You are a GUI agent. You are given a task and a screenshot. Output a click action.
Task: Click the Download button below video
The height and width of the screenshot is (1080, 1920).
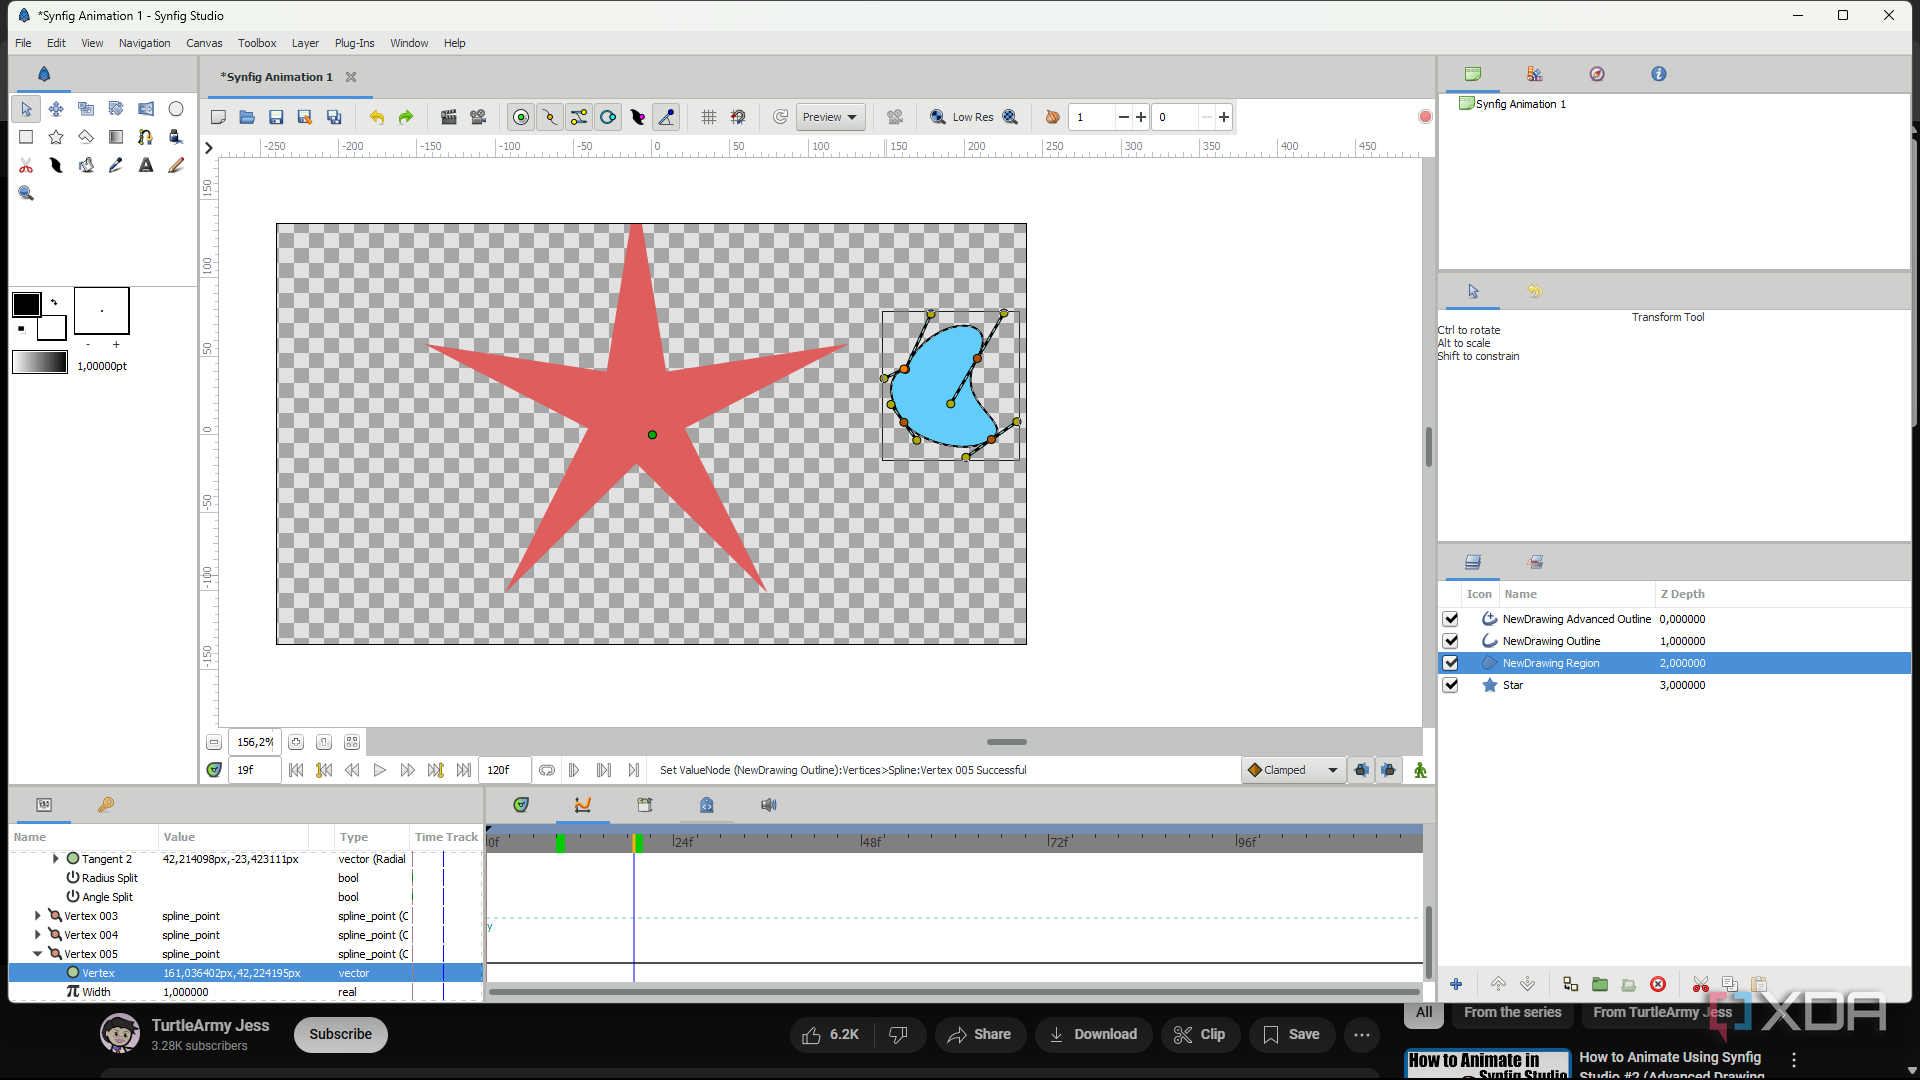click(x=1093, y=1034)
